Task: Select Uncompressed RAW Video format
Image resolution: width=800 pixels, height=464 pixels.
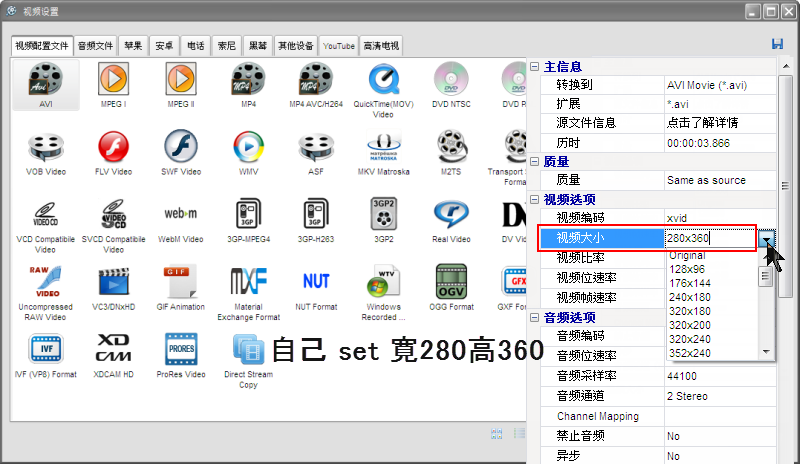Action: [x=46, y=281]
